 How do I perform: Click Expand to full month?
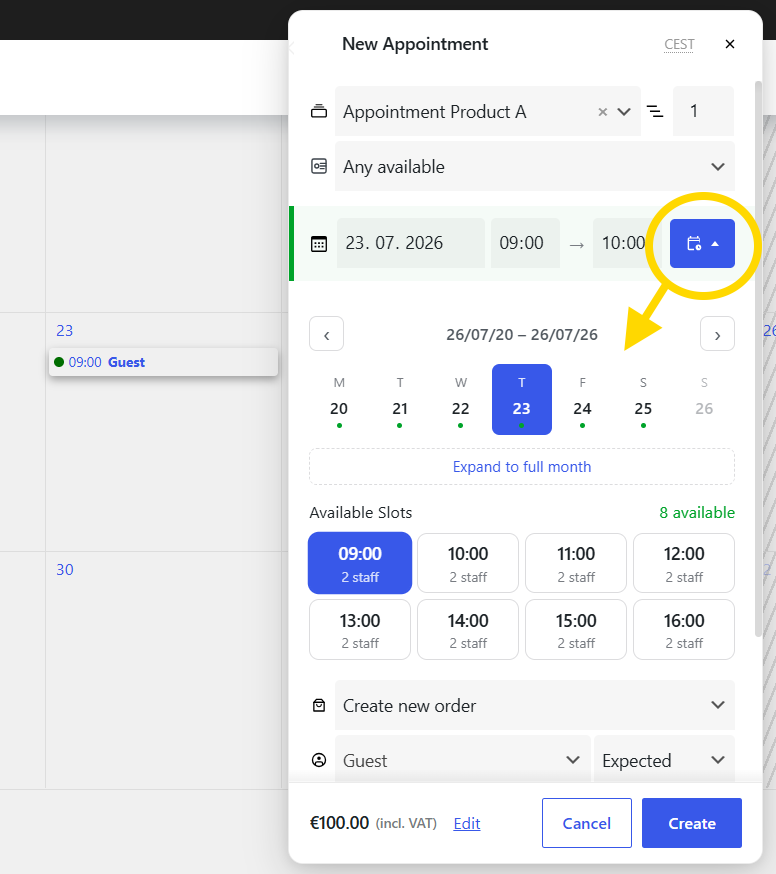coord(522,467)
